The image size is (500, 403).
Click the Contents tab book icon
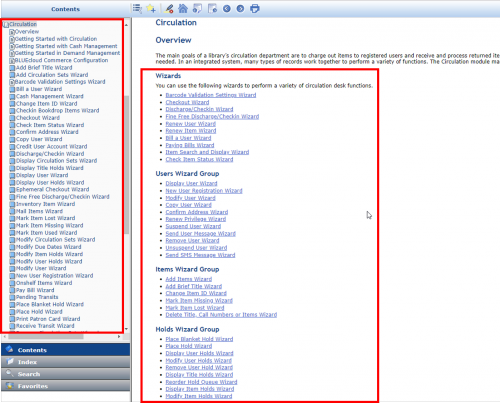click(x=9, y=349)
